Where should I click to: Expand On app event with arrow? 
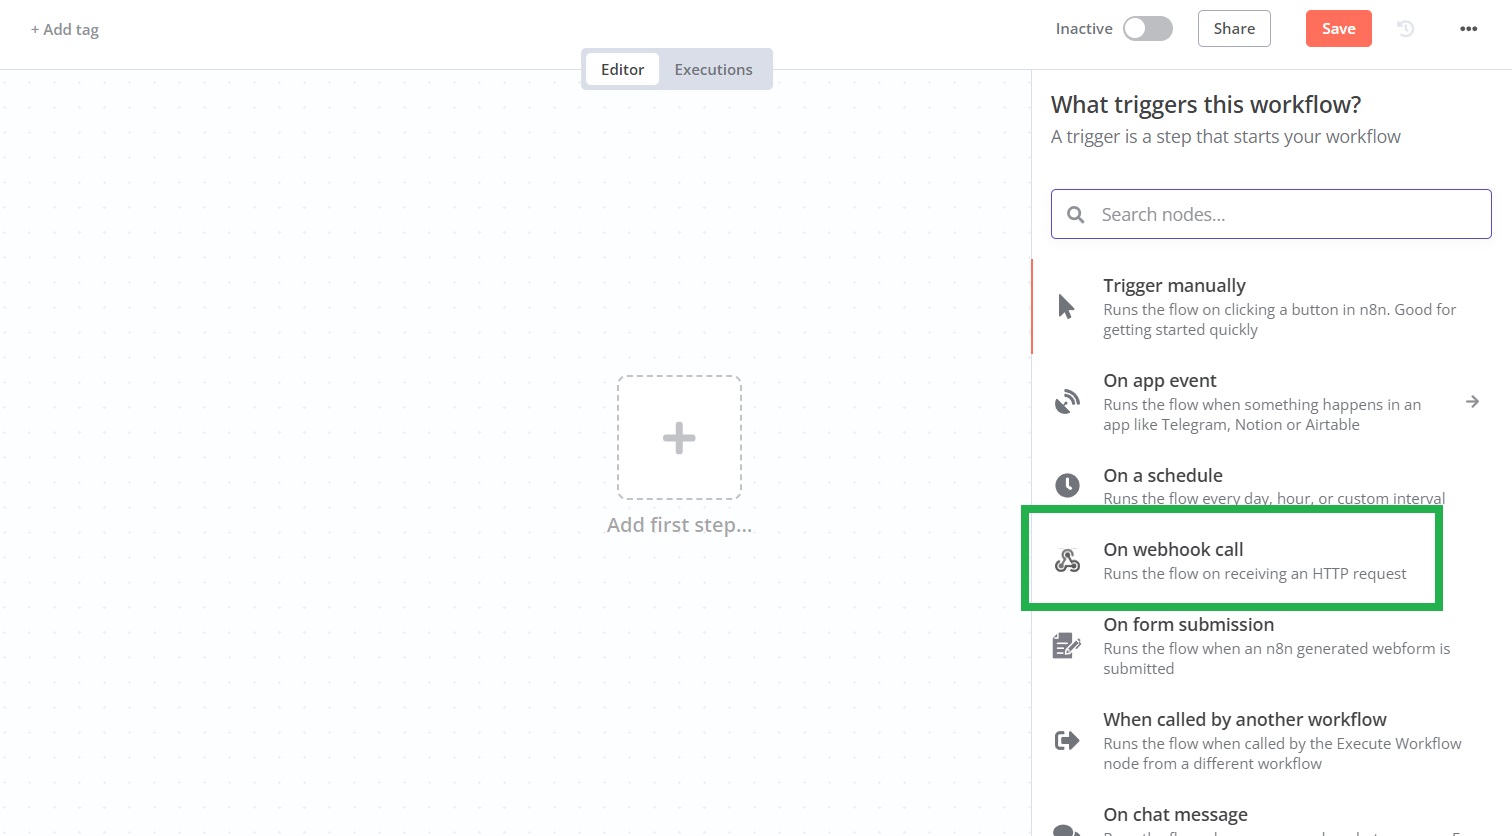pos(1472,402)
